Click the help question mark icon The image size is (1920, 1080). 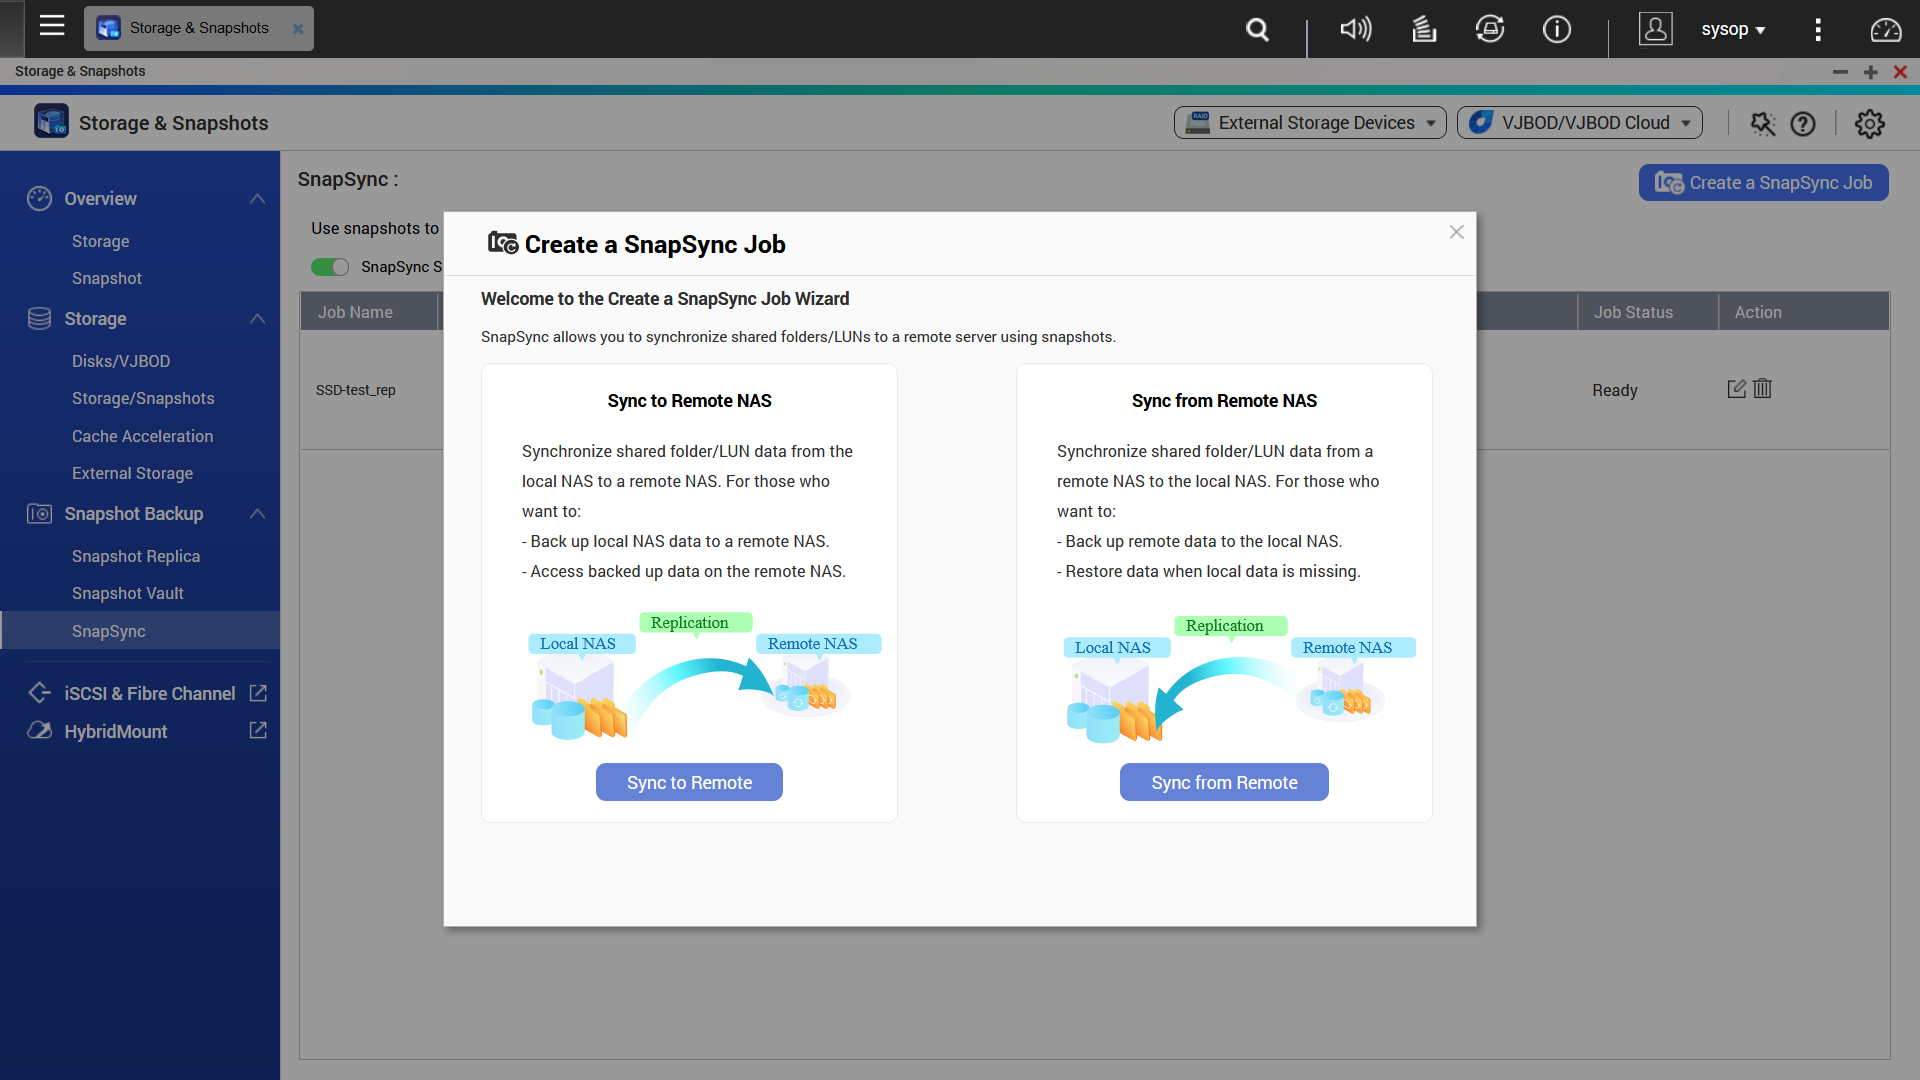pos(1802,124)
